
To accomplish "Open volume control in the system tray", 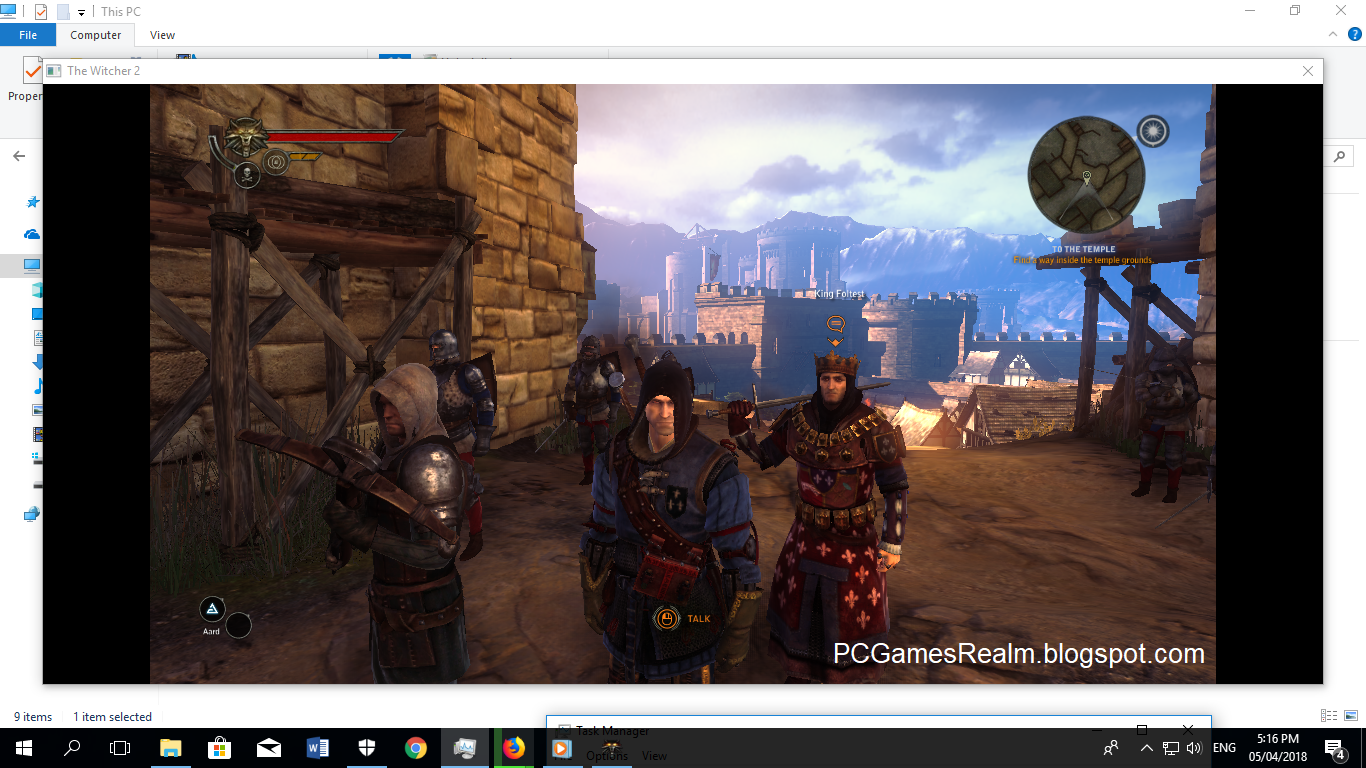I will (x=1194, y=748).
